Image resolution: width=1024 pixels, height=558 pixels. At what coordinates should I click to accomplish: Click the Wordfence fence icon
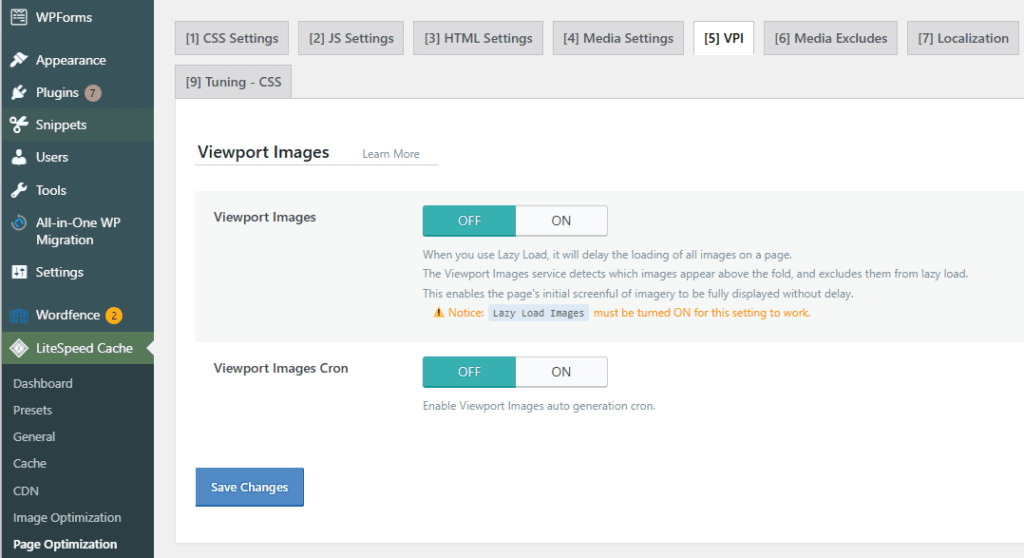(19, 316)
